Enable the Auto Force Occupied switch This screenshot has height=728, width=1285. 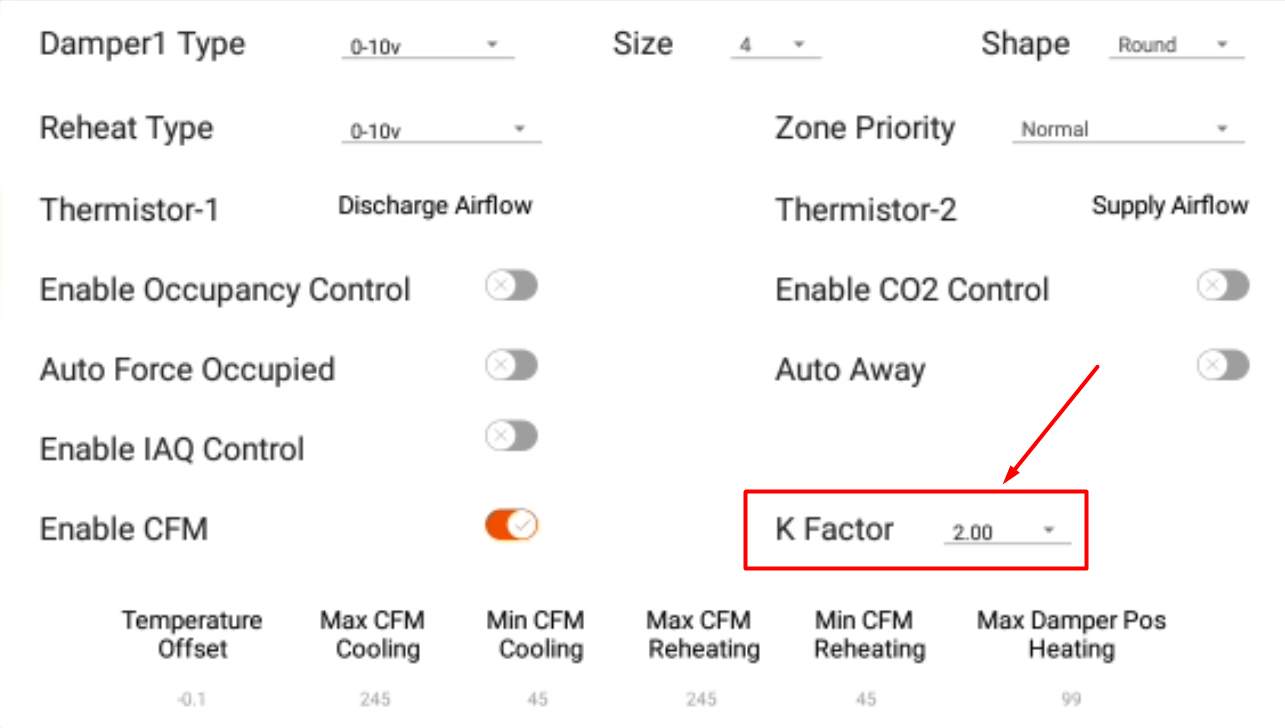[510, 366]
